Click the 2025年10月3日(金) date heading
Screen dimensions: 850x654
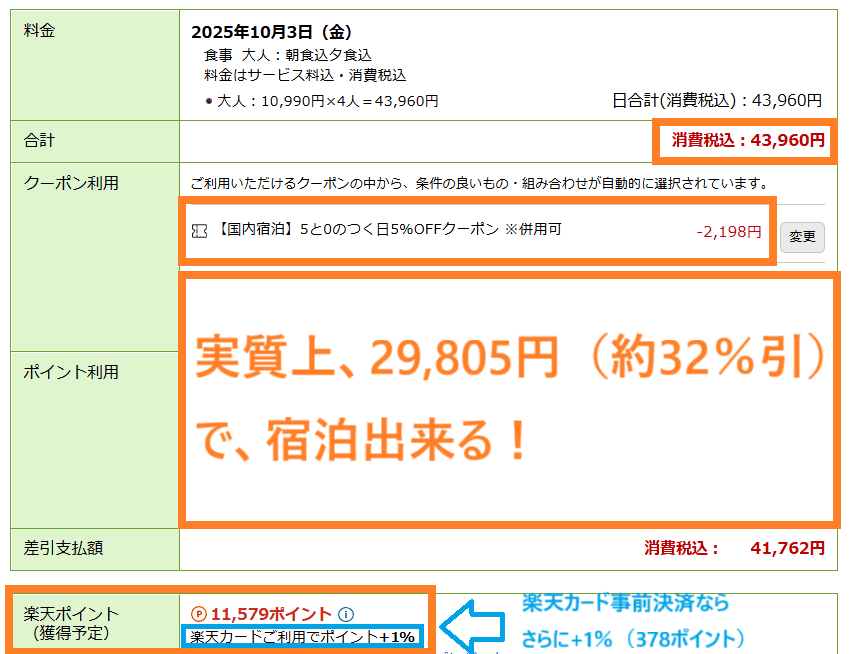[x=271, y=32]
